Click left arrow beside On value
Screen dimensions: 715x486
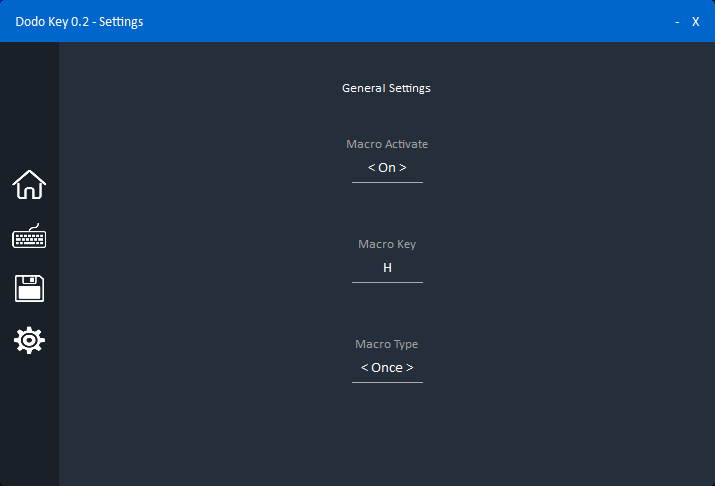point(371,168)
